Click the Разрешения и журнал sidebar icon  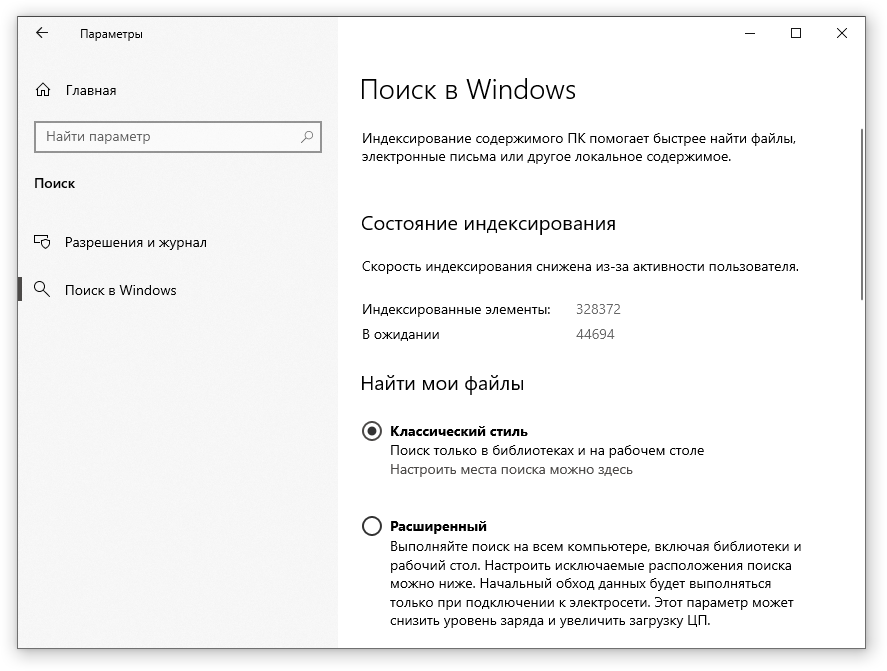(42, 242)
